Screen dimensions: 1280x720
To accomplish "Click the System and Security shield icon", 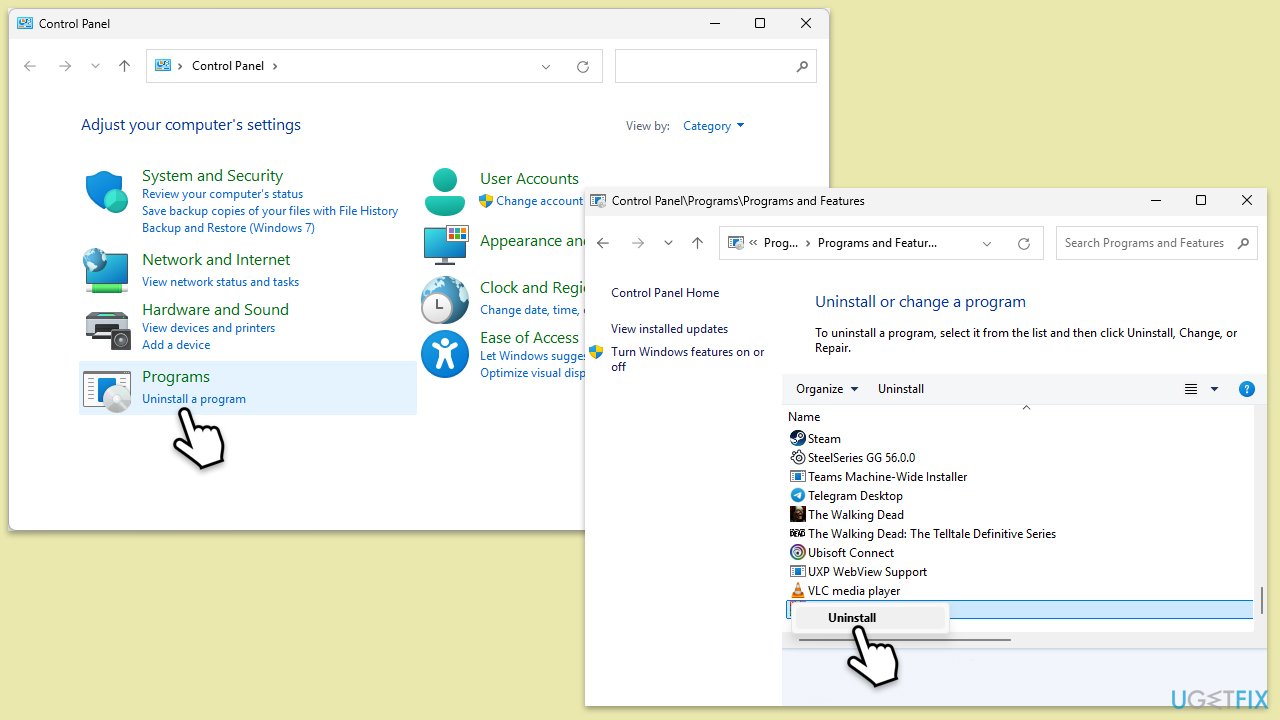I will click(106, 191).
